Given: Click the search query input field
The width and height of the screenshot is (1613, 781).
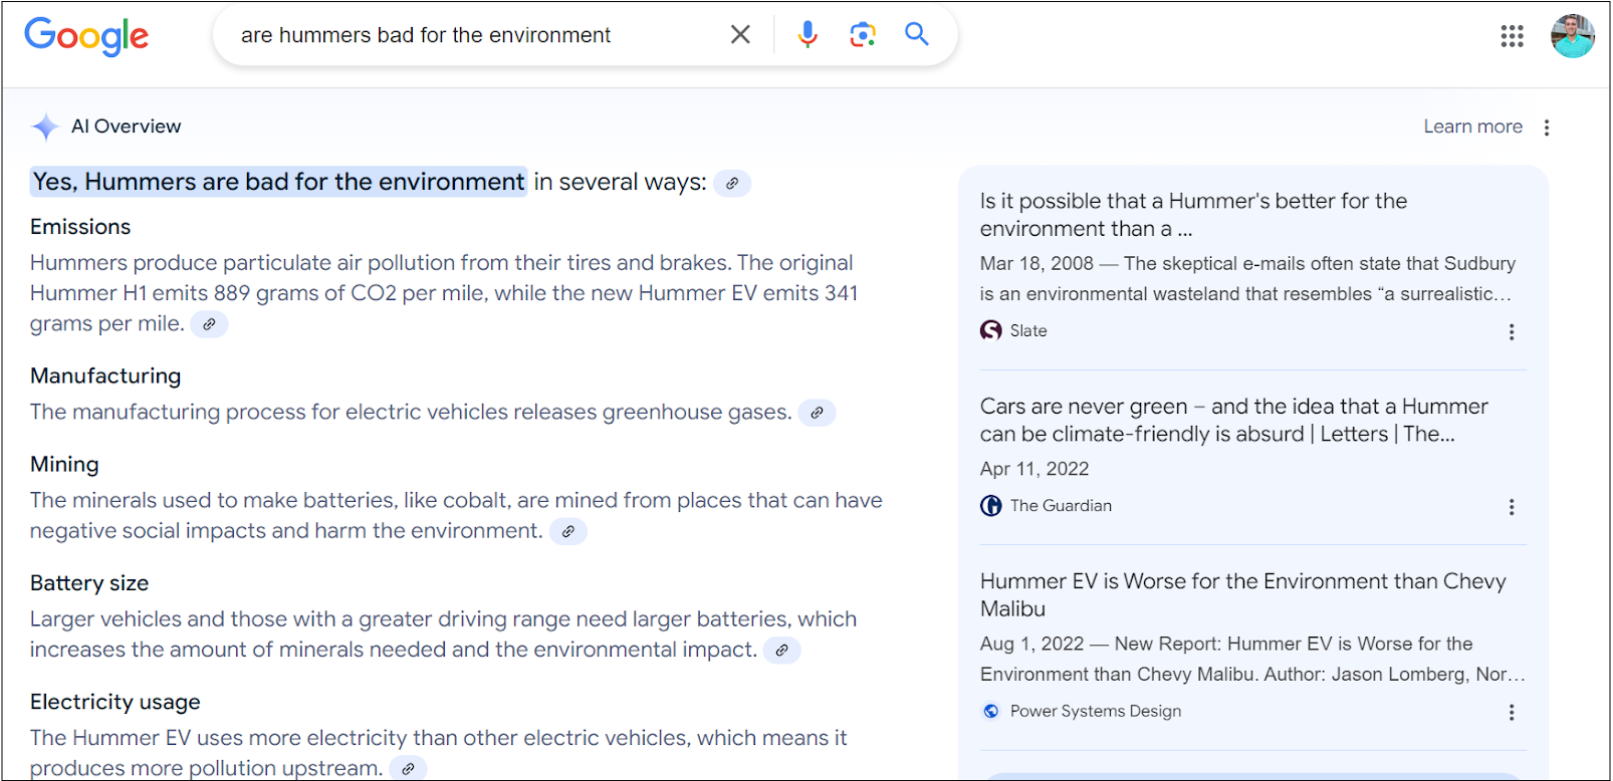Looking at the screenshot, I should tap(470, 36).
